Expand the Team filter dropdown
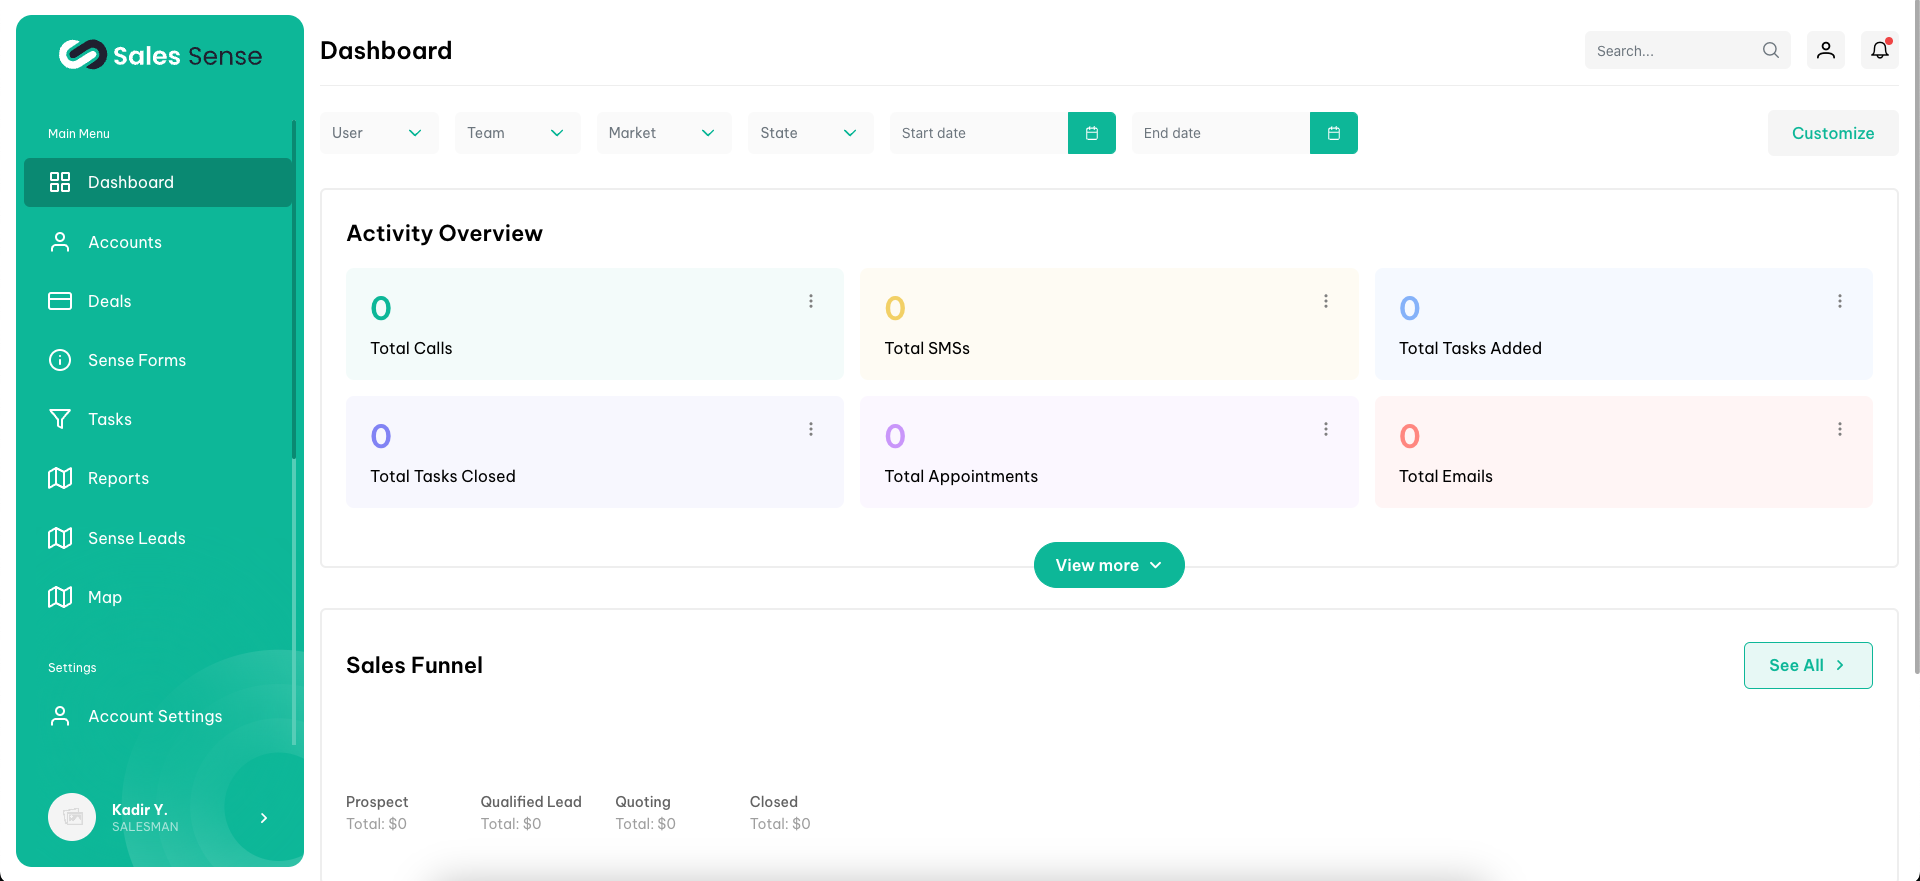The width and height of the screenshot is (1920, 881). [x=516, y=133]
